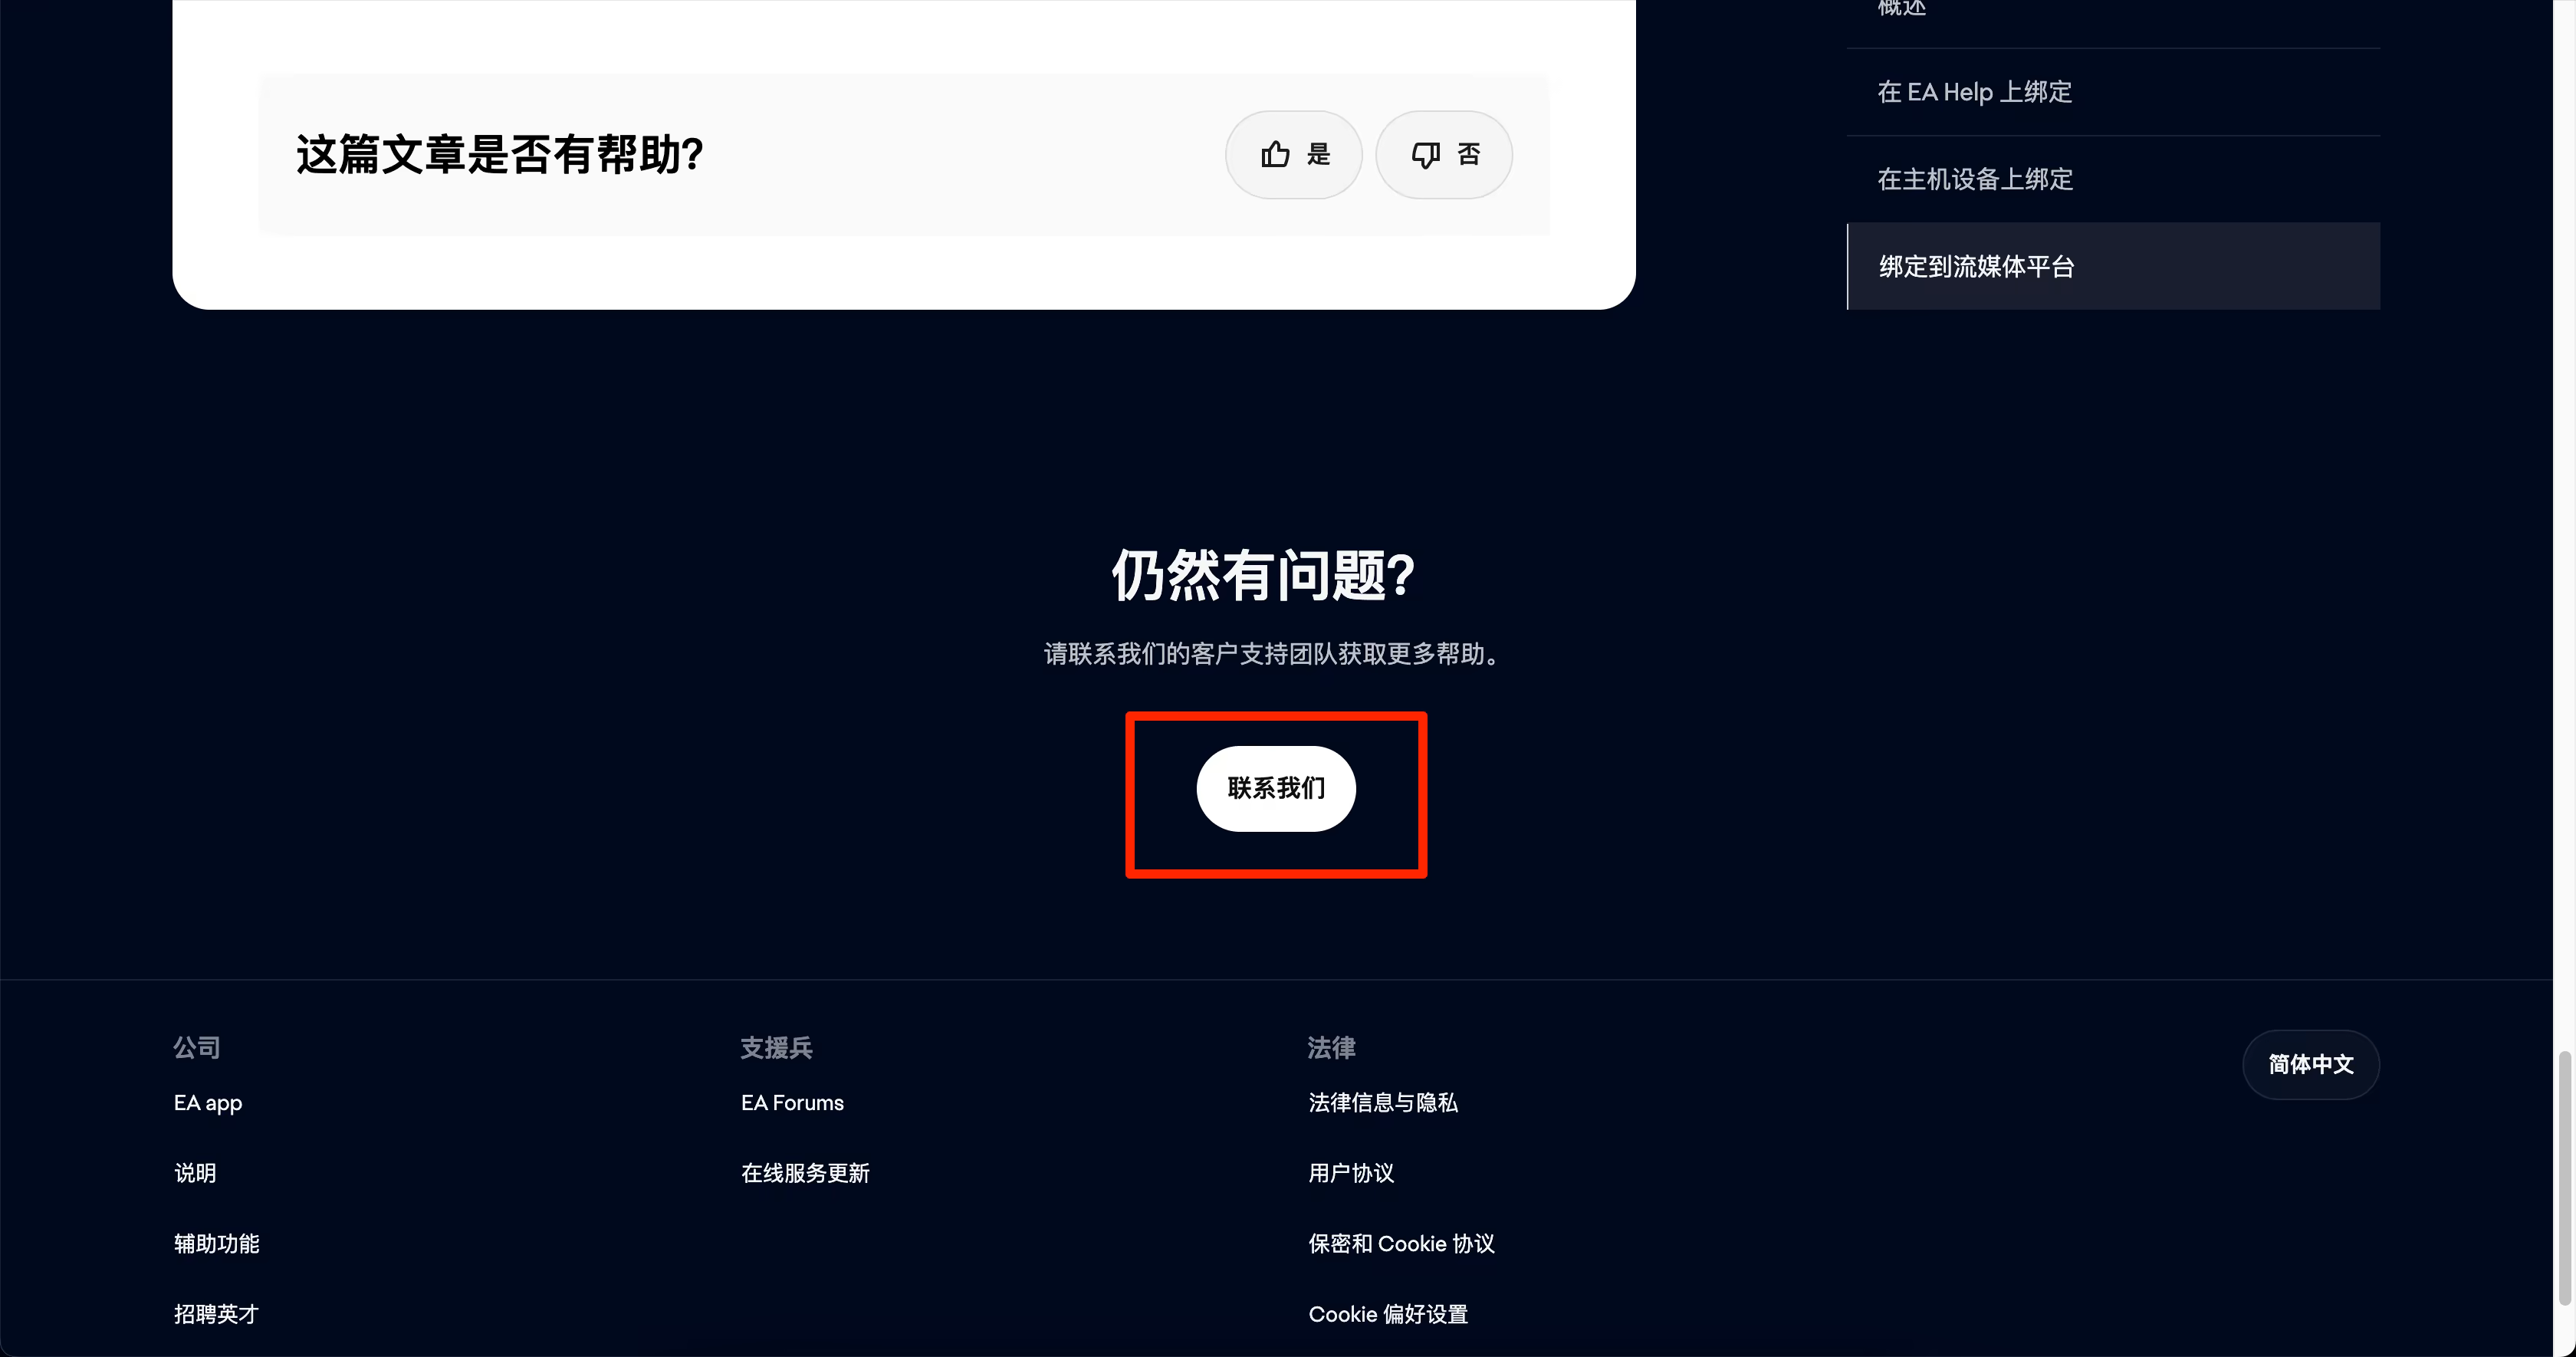Jump to 在主机设备上绑定 section

pos(1975,179)
